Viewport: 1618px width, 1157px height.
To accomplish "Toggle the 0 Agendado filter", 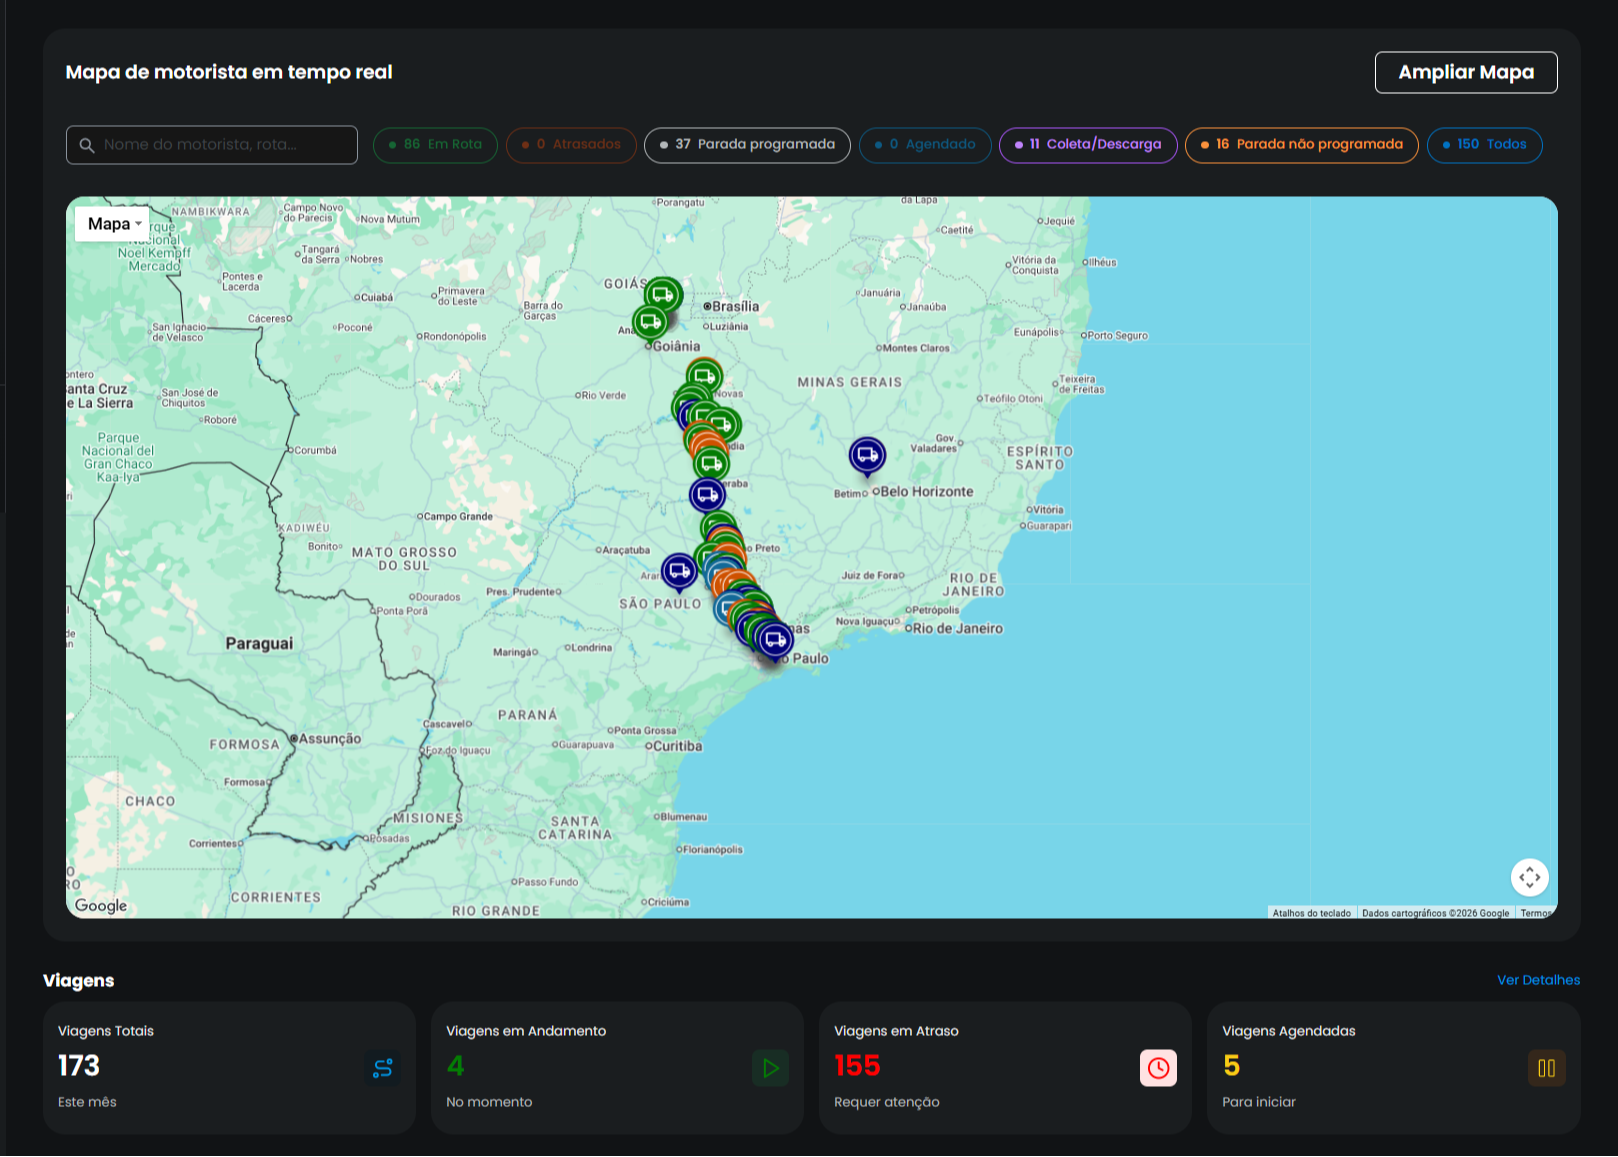I will pos(925,145).
